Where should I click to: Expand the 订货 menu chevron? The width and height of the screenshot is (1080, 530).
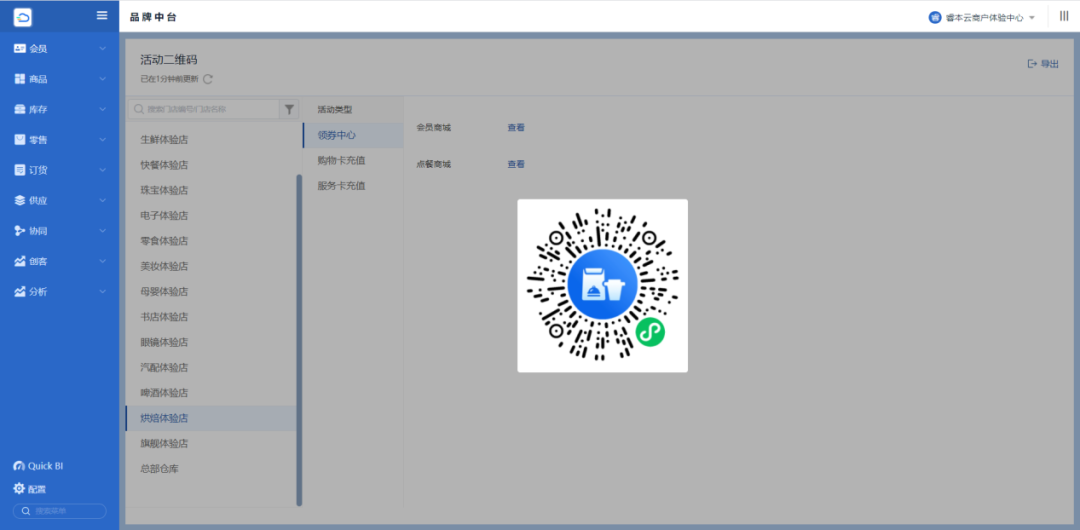[x=103, y=170]
